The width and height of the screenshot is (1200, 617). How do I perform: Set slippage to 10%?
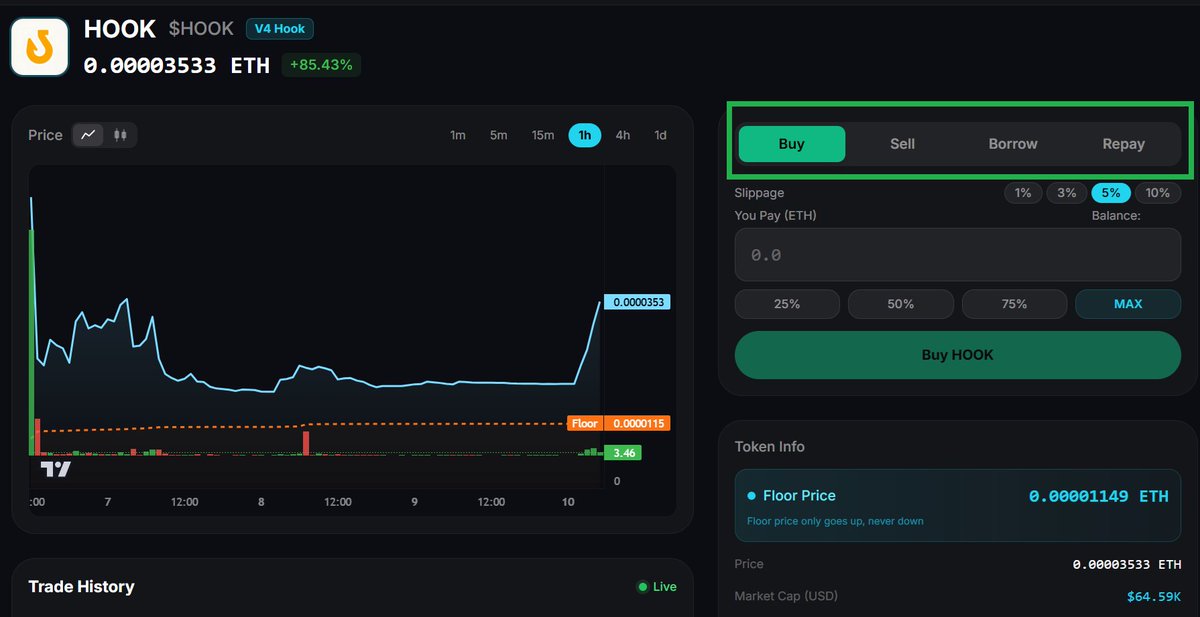pos(1158,193)
